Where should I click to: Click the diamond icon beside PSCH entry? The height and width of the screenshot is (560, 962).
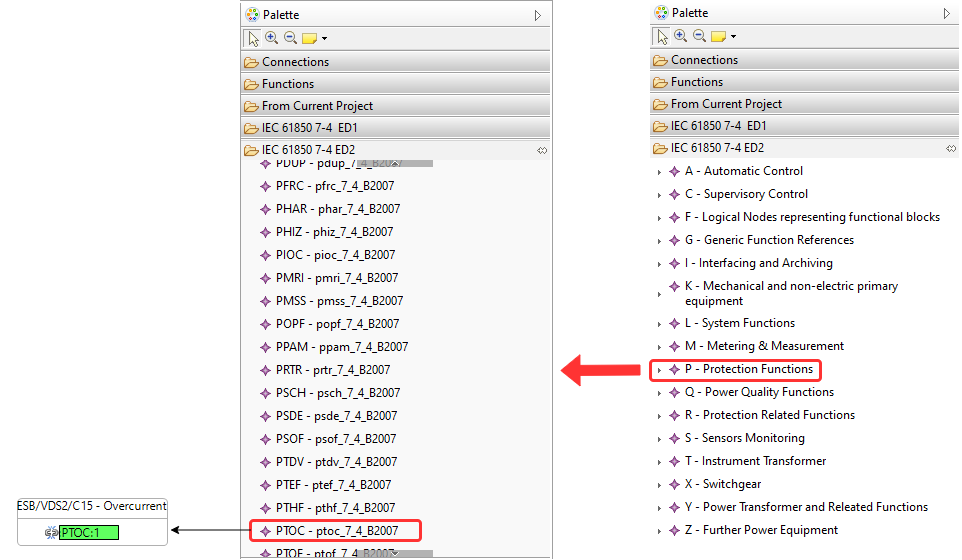tap(265, 393)
